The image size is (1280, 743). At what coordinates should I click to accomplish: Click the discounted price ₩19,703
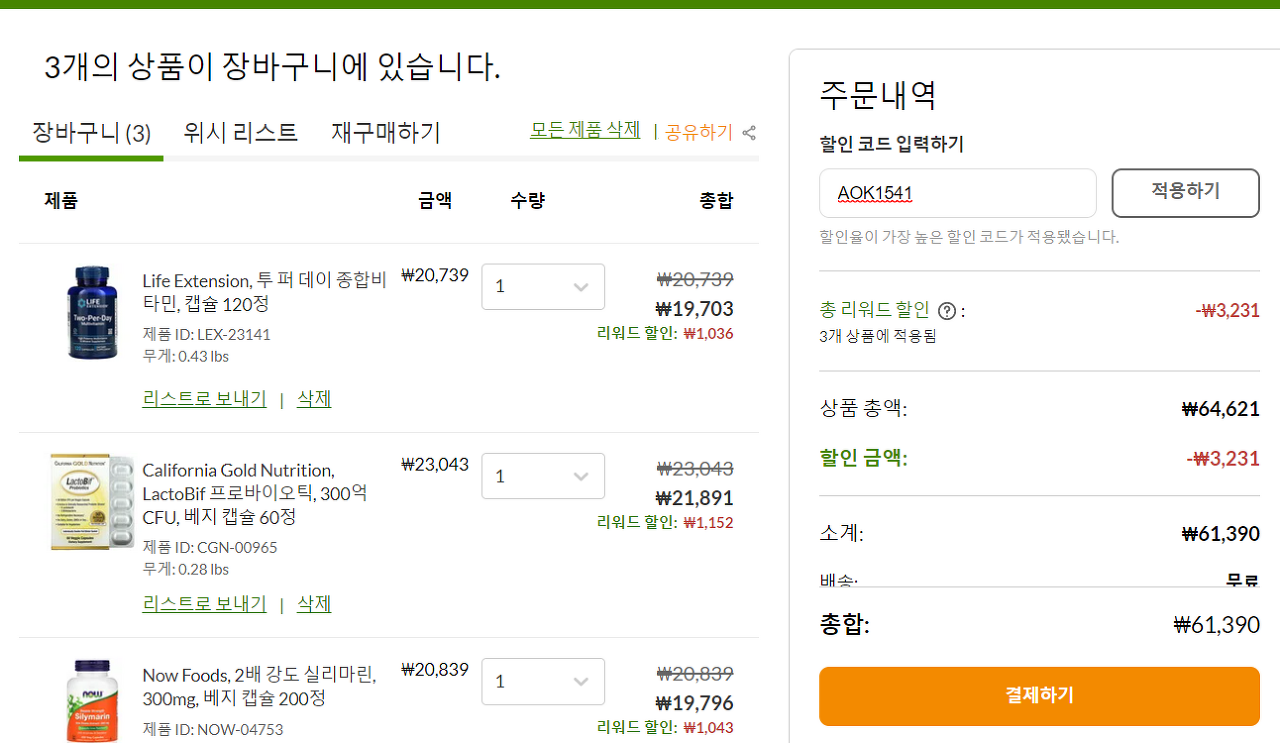[x=694, y=308]
